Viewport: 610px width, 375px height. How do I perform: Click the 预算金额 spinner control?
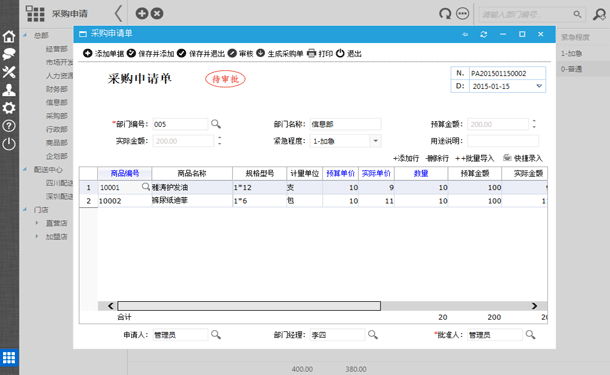pyautogui.click(x=534, y=124)
